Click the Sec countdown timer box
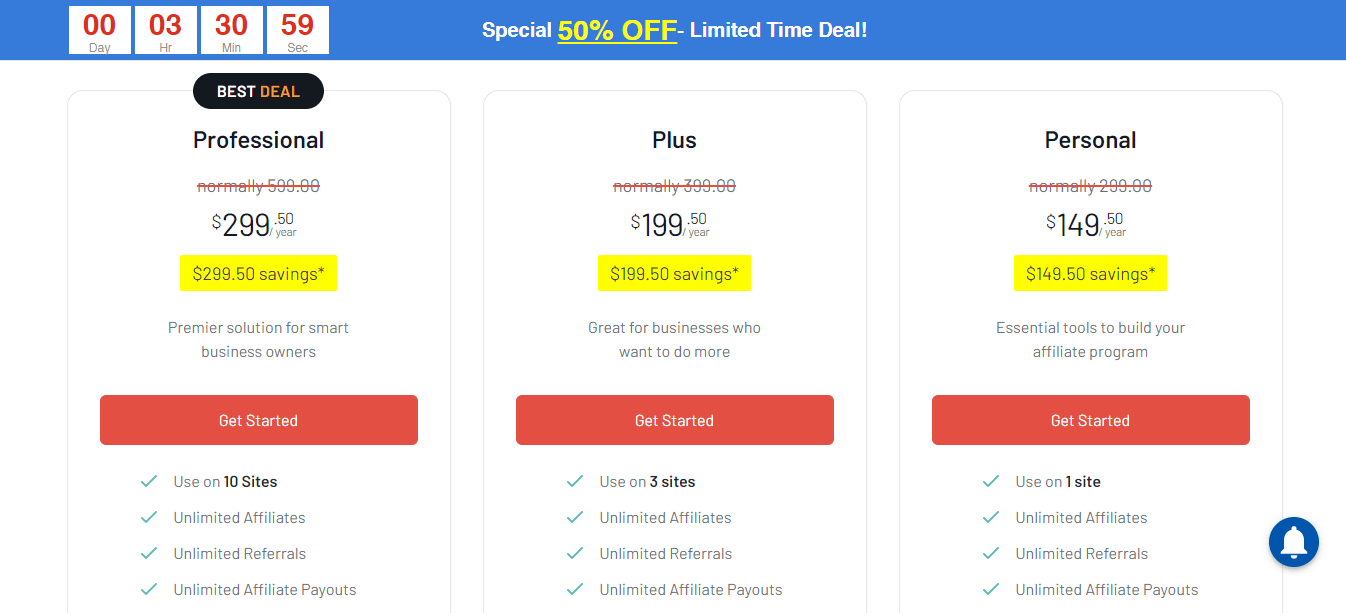 pyautogui.click(x=297, y=29)
